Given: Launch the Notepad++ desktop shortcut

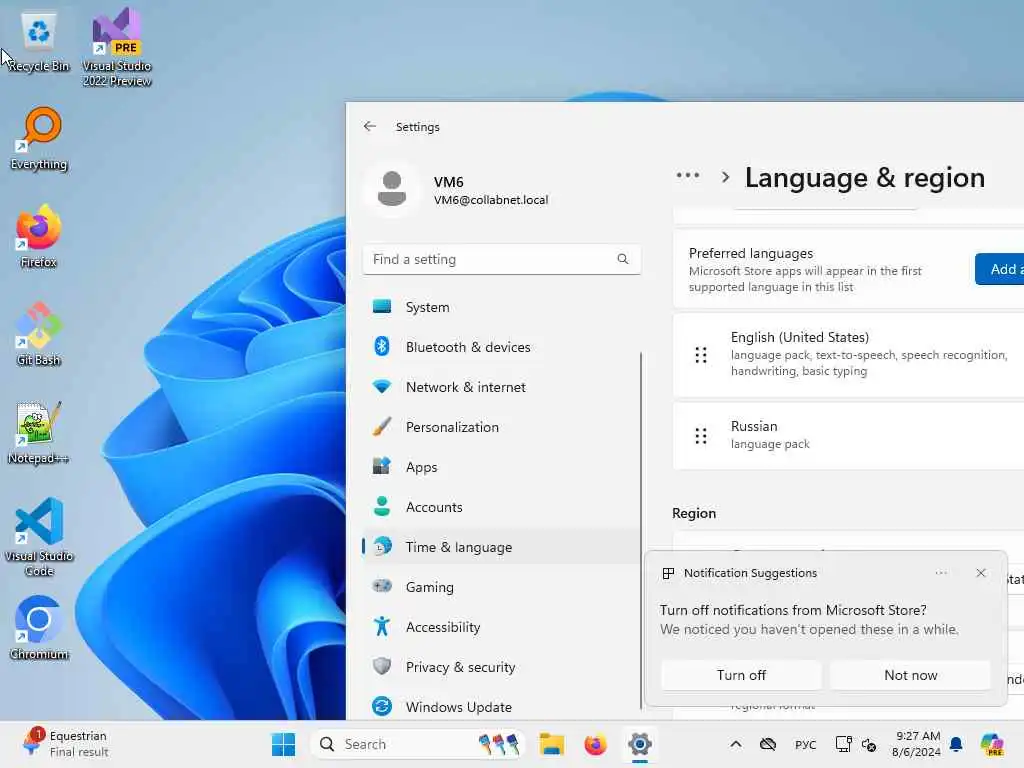Looking at the screenshot, I should coord(39,432).
